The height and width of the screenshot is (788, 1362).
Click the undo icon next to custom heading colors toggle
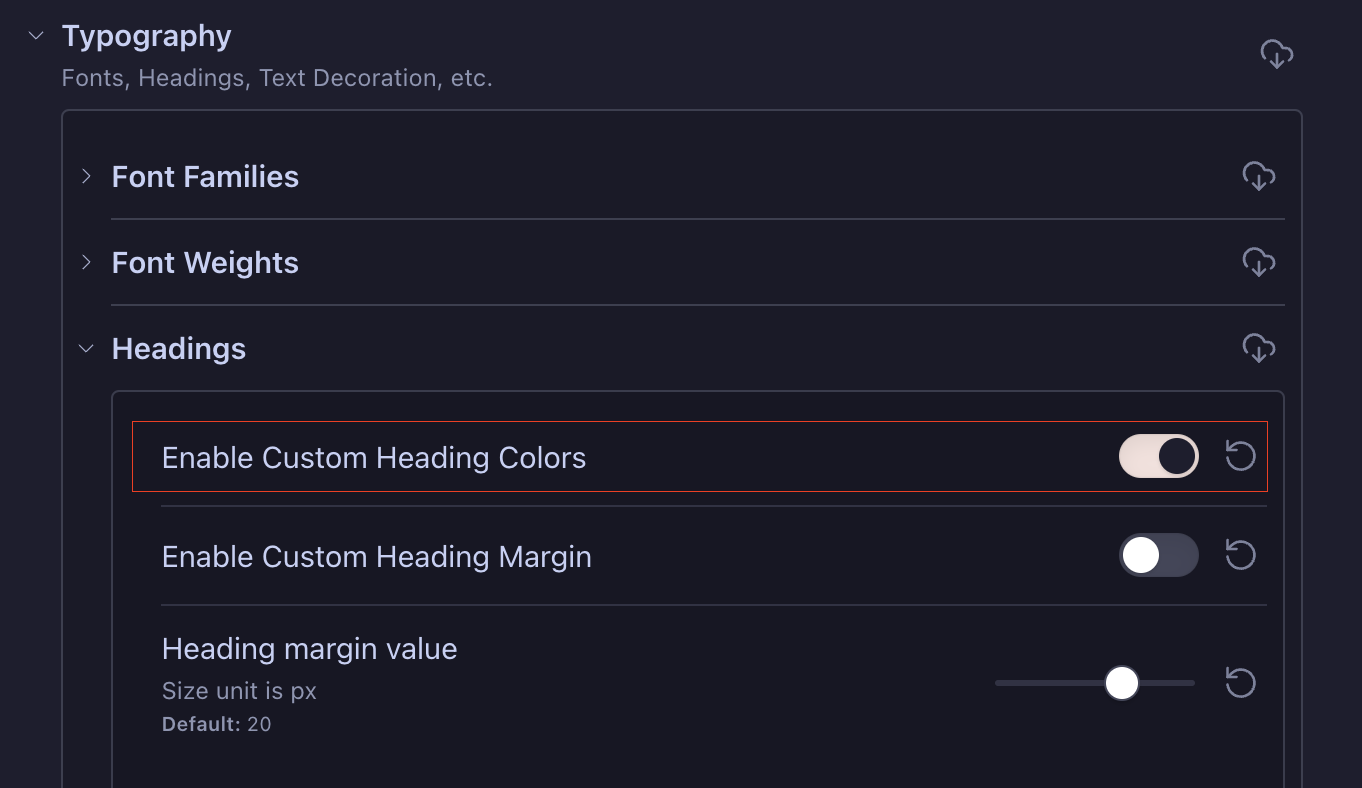(x=1240, y=455)
